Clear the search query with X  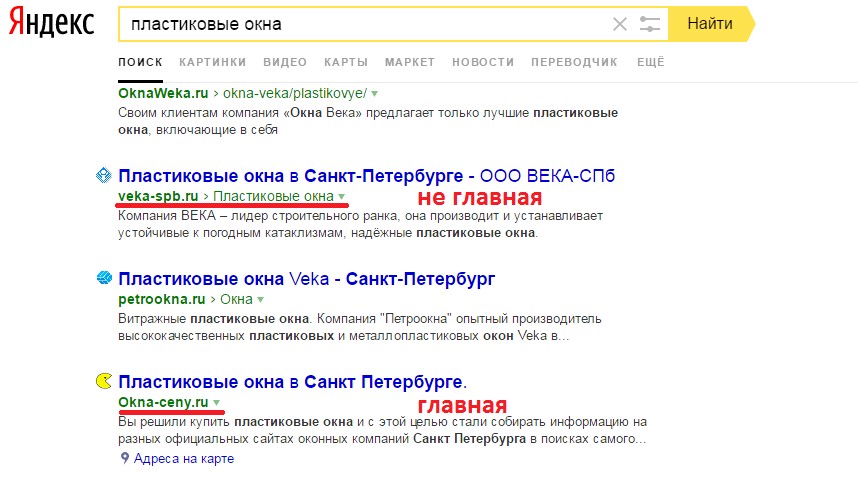click(619, 24)
